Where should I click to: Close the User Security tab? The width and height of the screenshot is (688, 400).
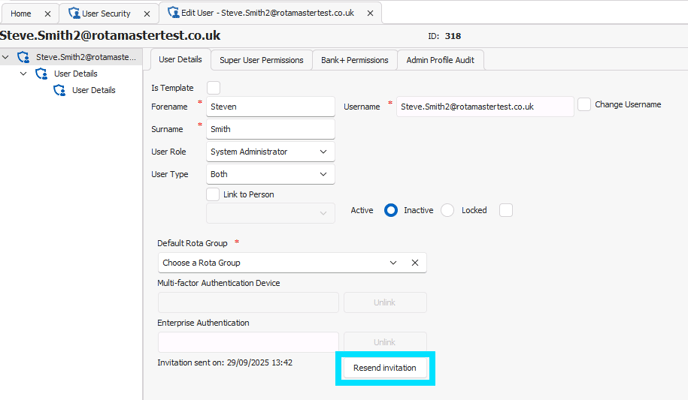tap(146, 13)
